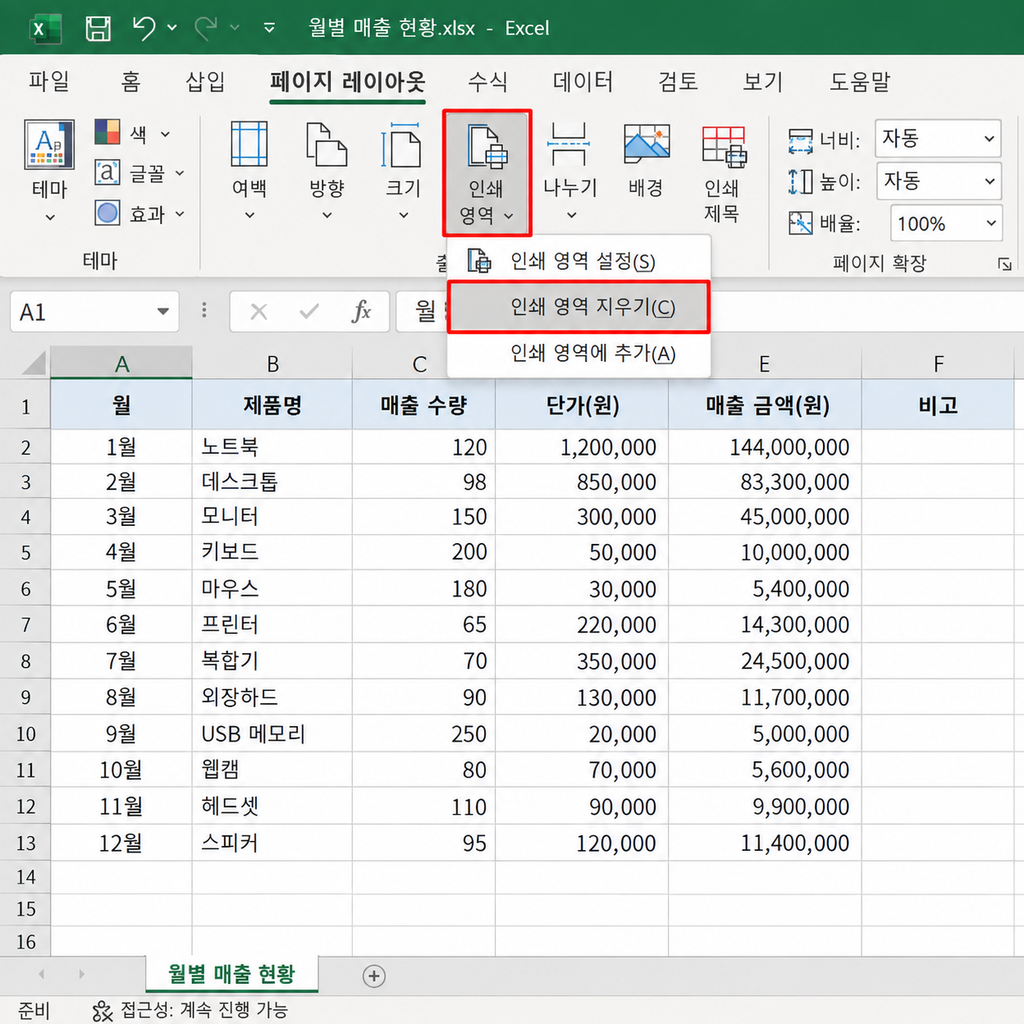The height and width of the screenshot is (1024, 1024).
Task: Cancel formula entry with the X icon
Action: [259, 312]
